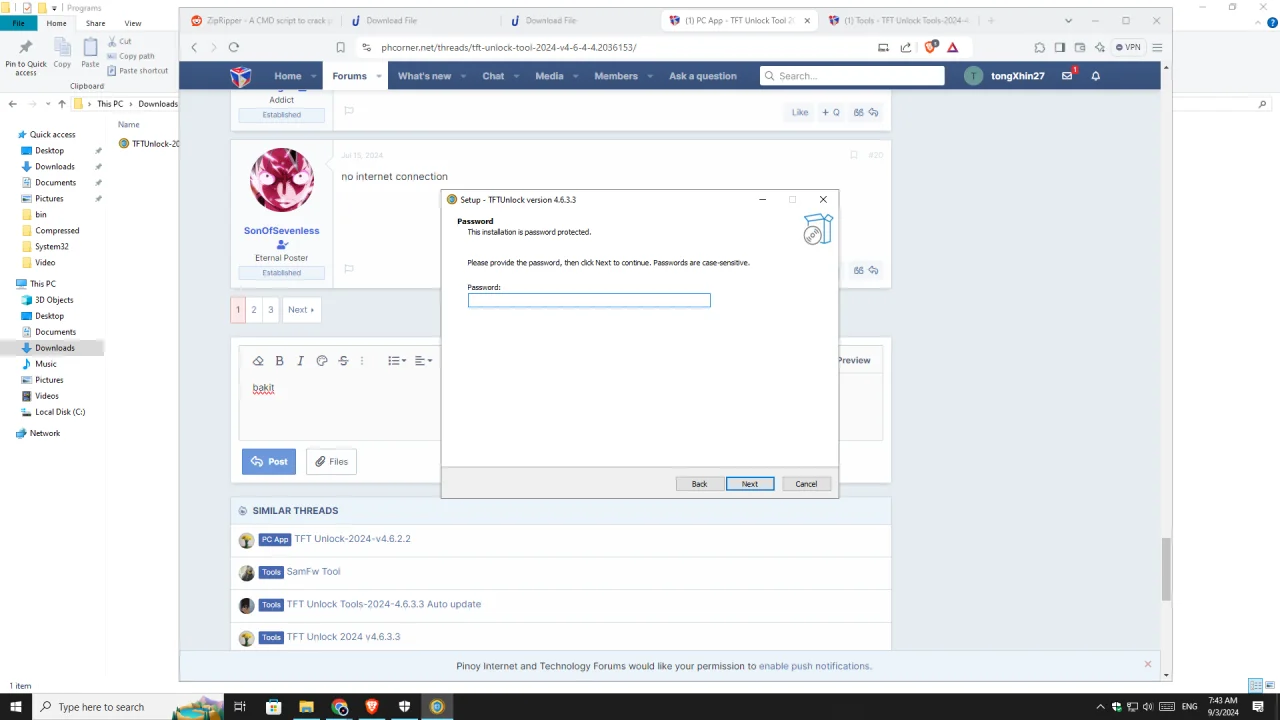1280x720 pixels.
Task: Expand the Forums navigation dropdown arrow
Action: click(379, 76)
